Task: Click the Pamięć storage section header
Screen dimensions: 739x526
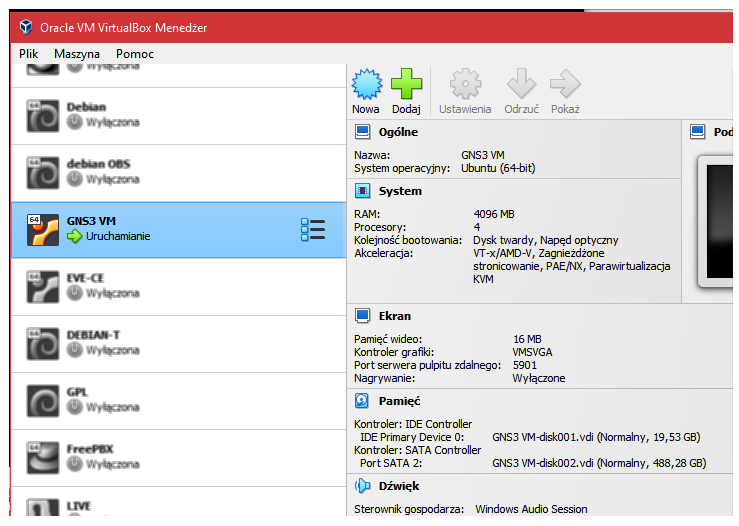Action: (x=399, y=401)
